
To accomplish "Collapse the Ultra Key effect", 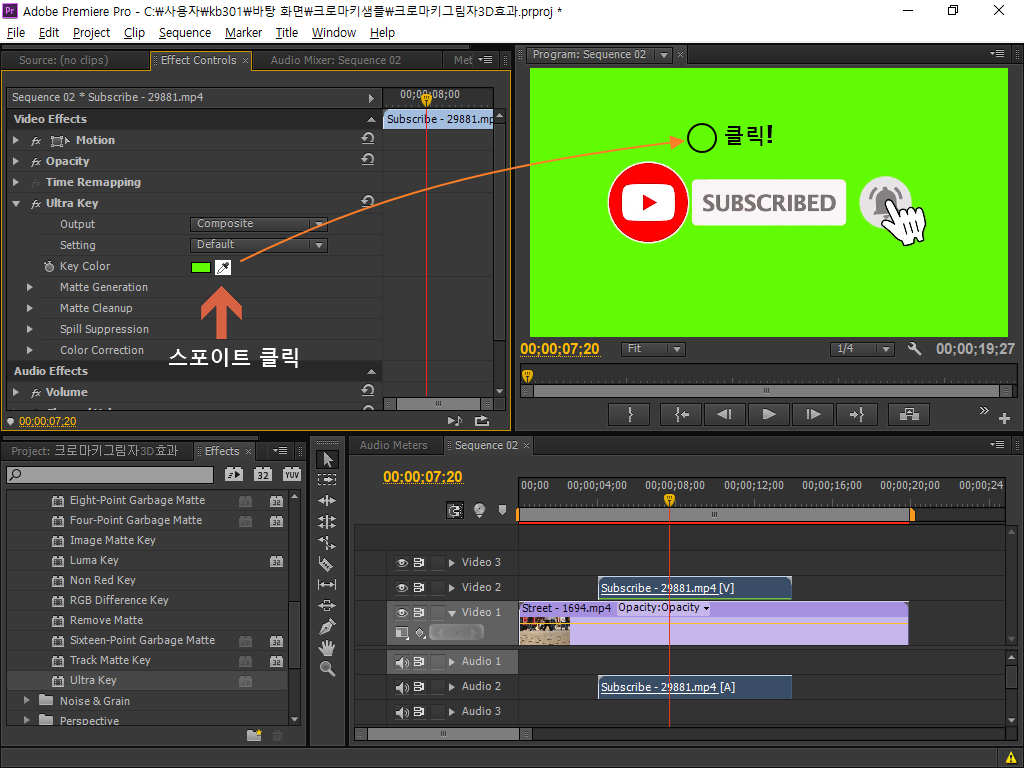I will [16, 203].
